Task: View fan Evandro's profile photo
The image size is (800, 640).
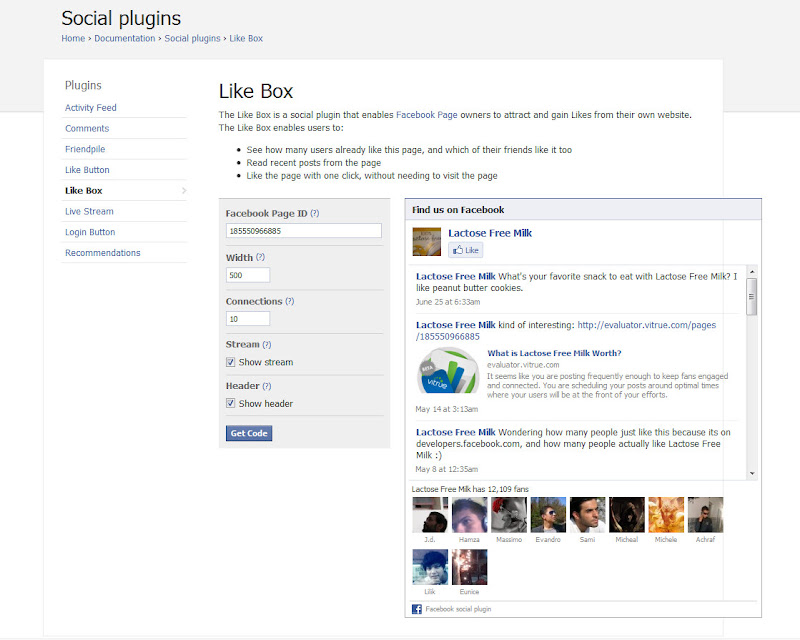Action: point(548,514)
